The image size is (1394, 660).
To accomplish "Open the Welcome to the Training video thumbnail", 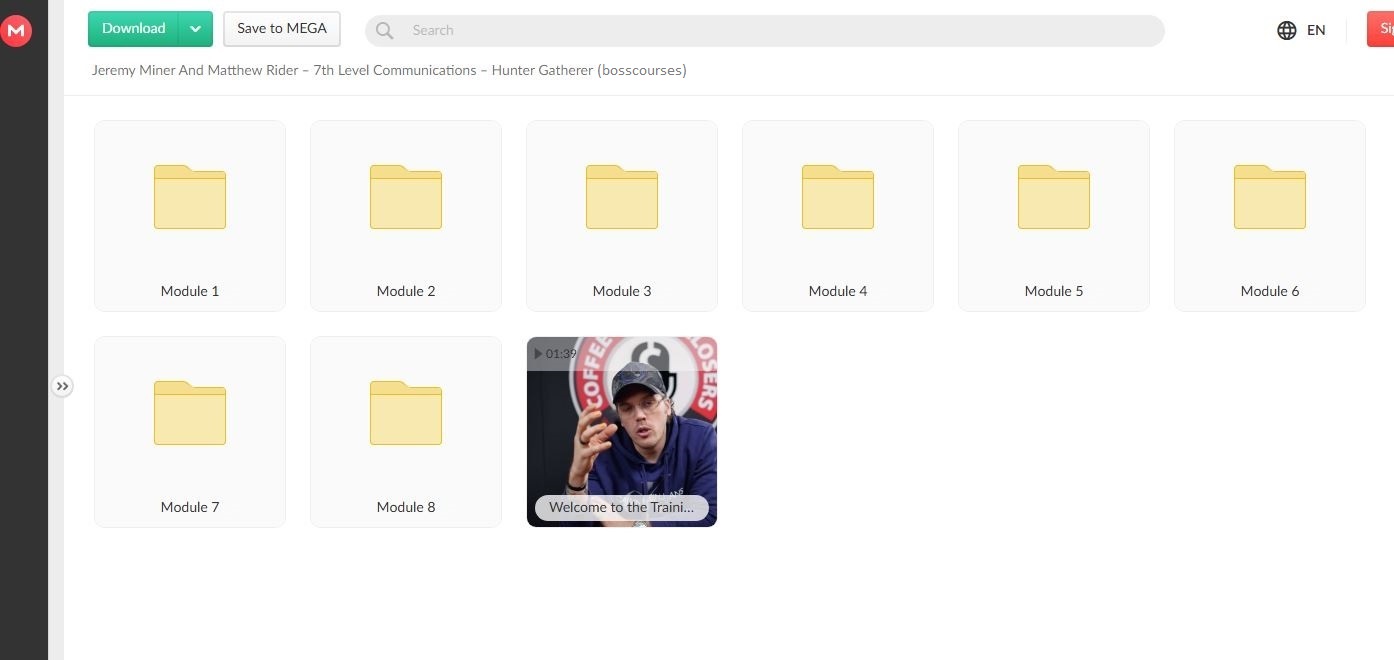I will tap(622, 431).
